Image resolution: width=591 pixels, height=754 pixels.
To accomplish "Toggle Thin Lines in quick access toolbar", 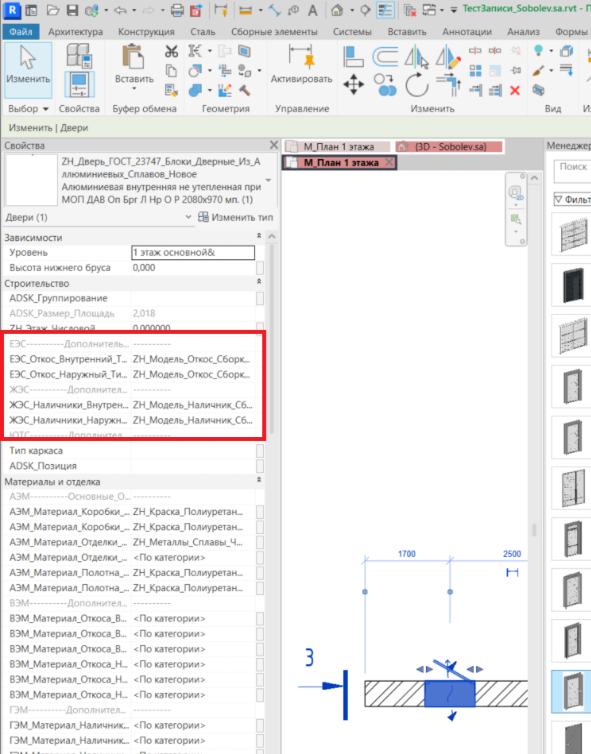I will point(385,10).
